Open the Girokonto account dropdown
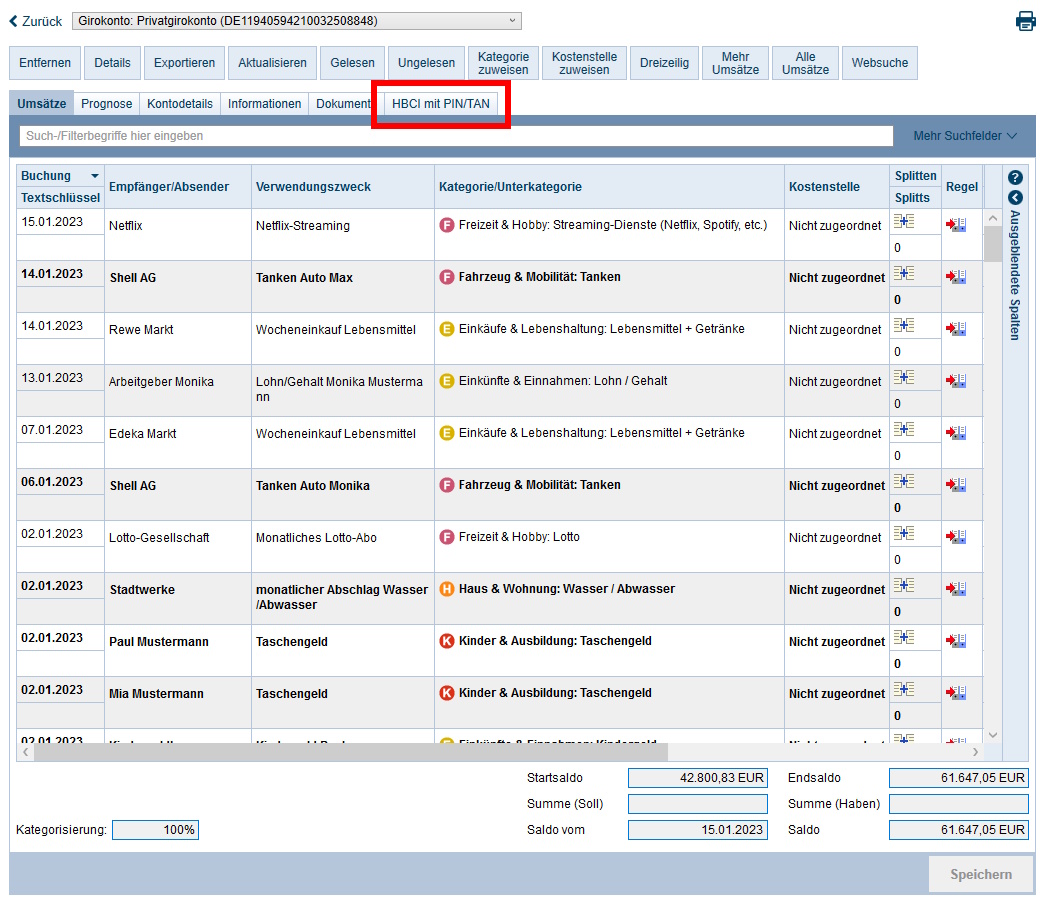Image resolution: width=1045 pixels, height=901 pixels. tap(297, 21)
